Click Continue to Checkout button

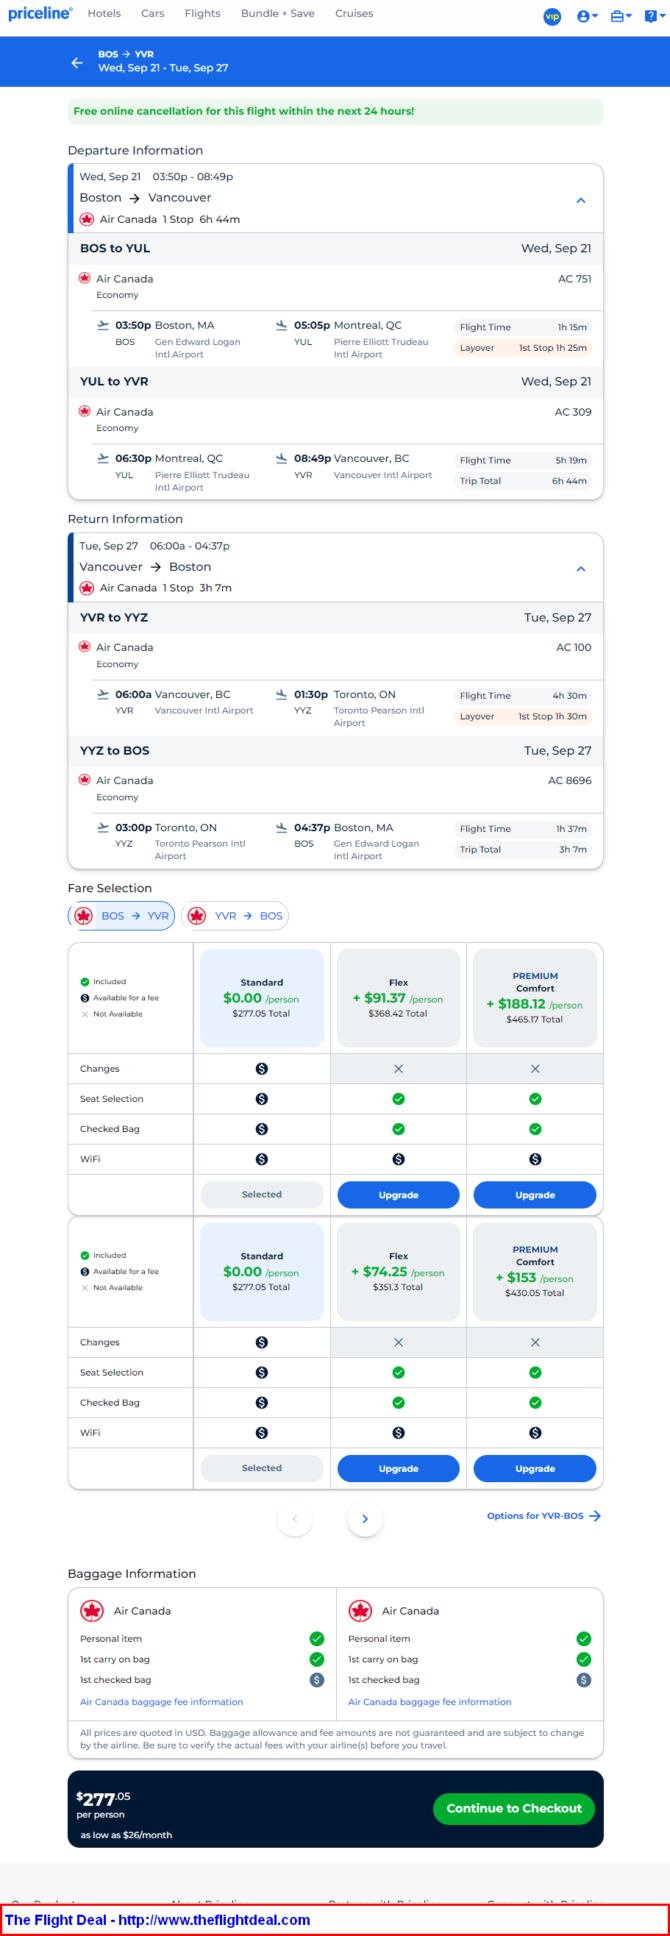tap(514, 1808)
